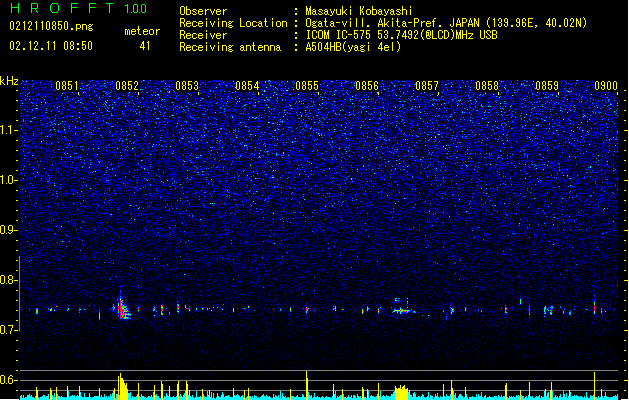Click the 0900 time marker
Image resolution: width=629 pixels, height=400 pixels.
pos(606,86)
